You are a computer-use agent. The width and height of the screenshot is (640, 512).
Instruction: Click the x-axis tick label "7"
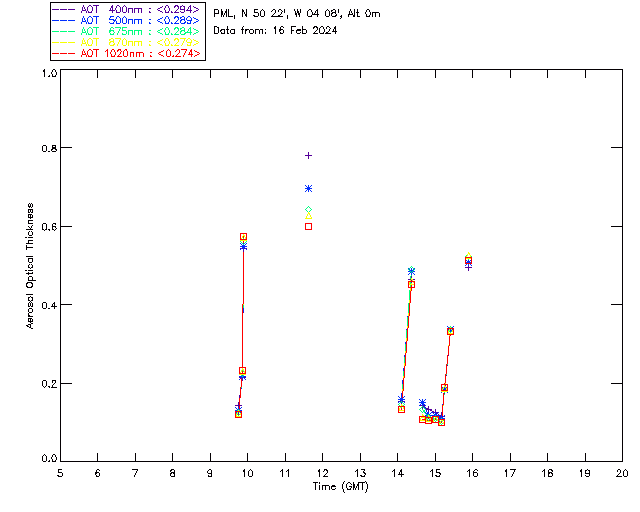click(135, 473)
